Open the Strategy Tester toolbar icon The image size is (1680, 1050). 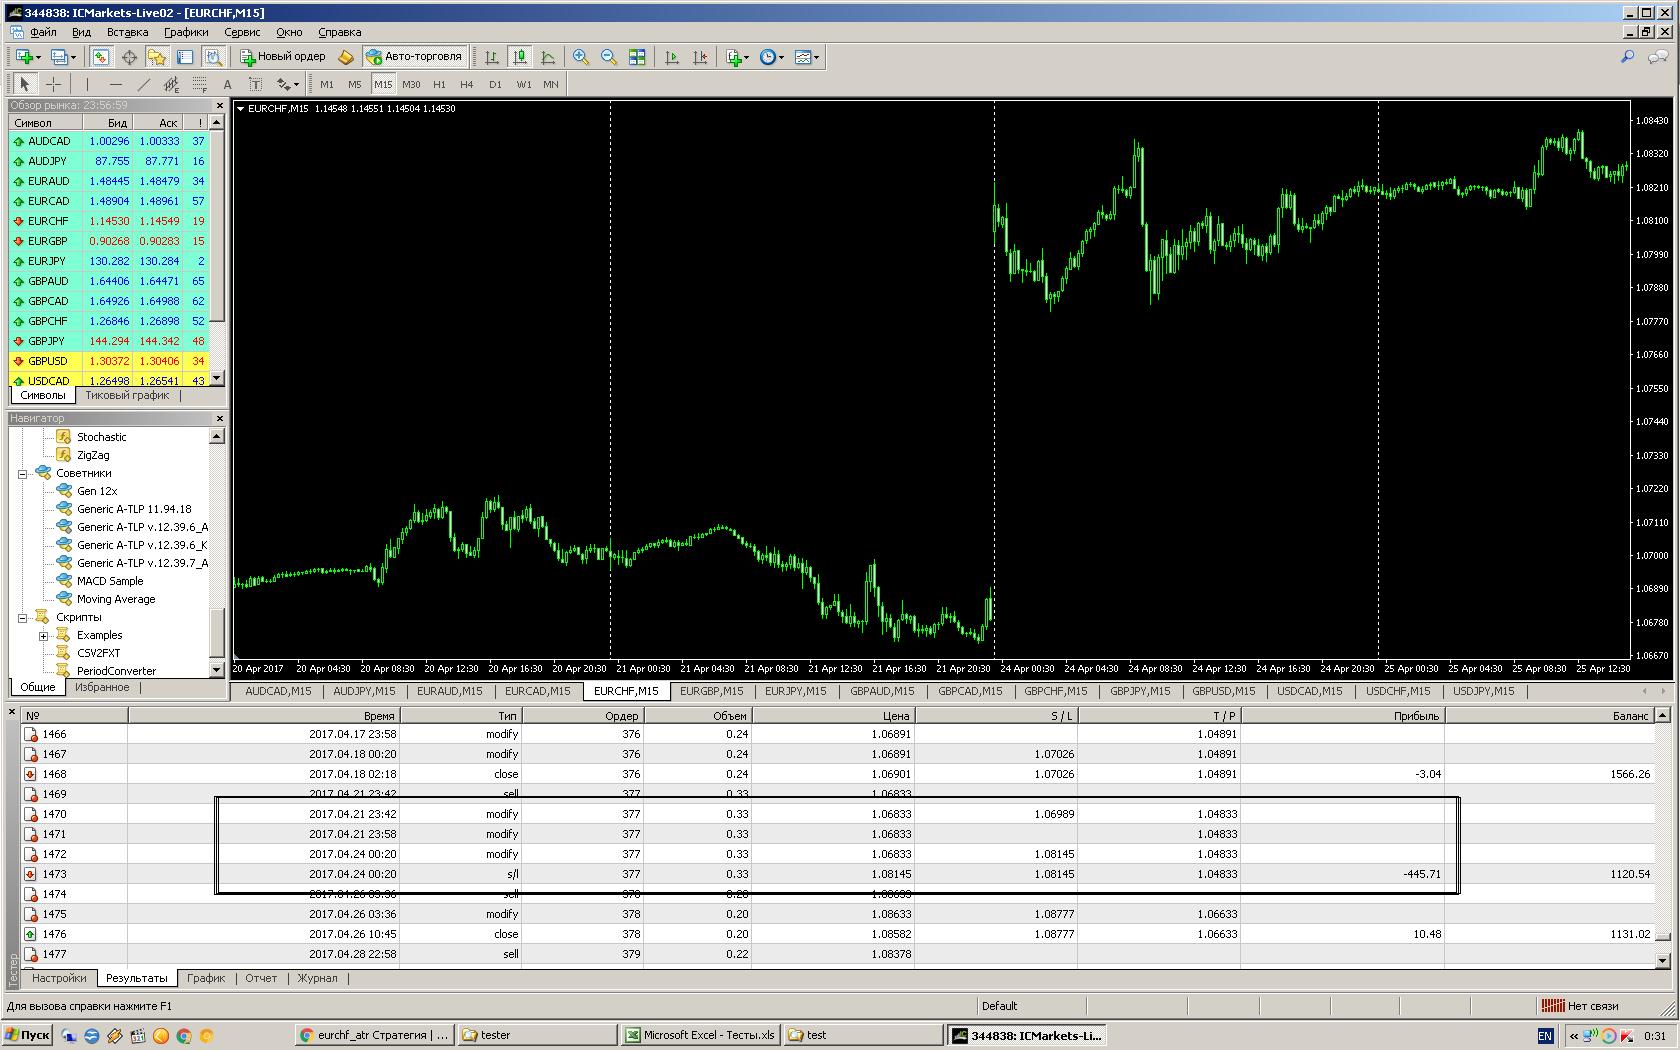coord(213,57)
